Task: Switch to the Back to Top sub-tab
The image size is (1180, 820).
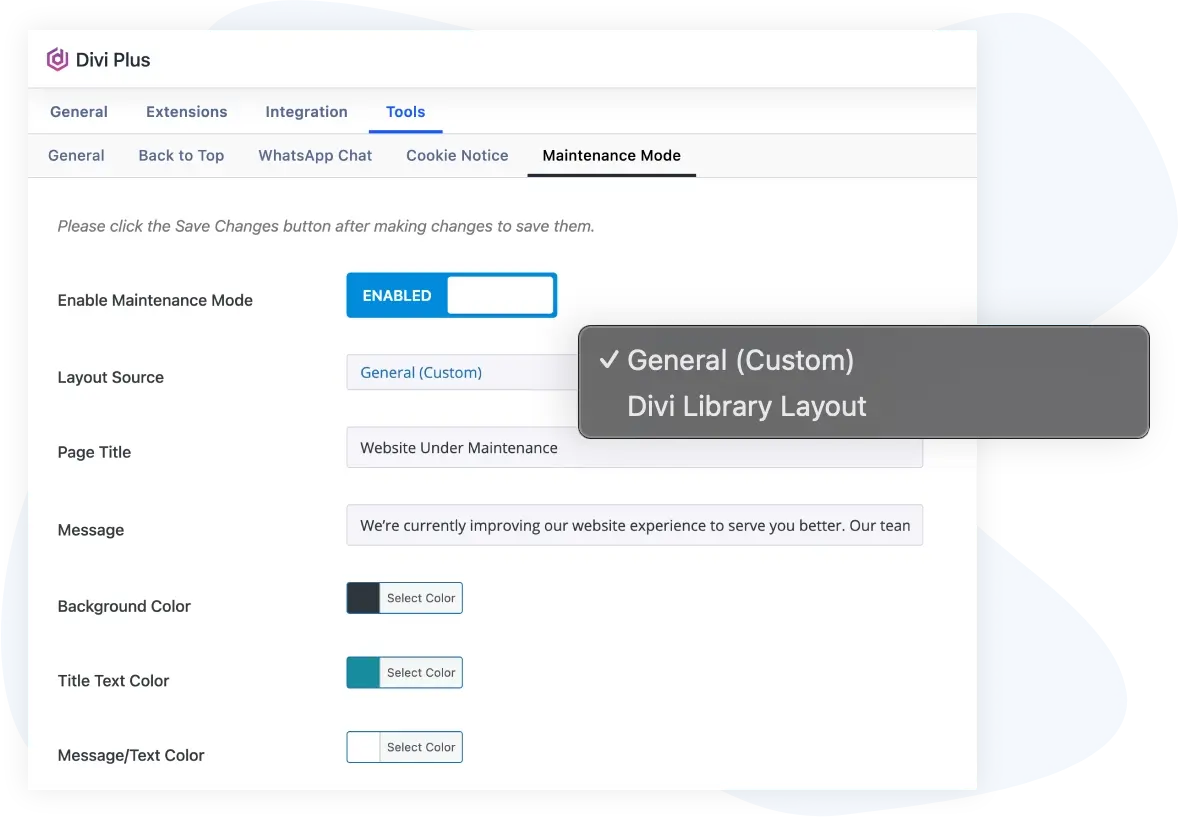Action: (181, 155)
